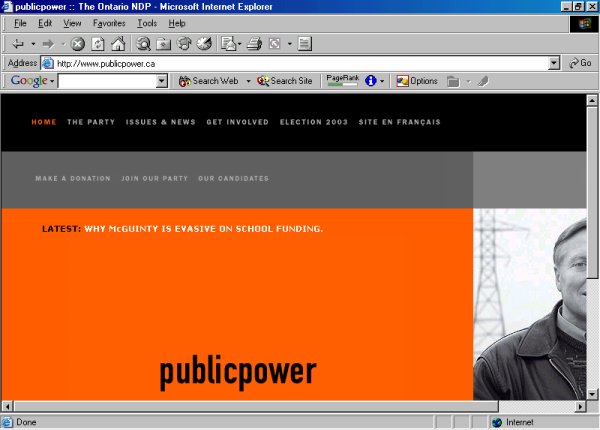The height and width of the screenshot is (430, 600).
Task: Open the Favorites folder icon
Action: (x=163, y=44)
